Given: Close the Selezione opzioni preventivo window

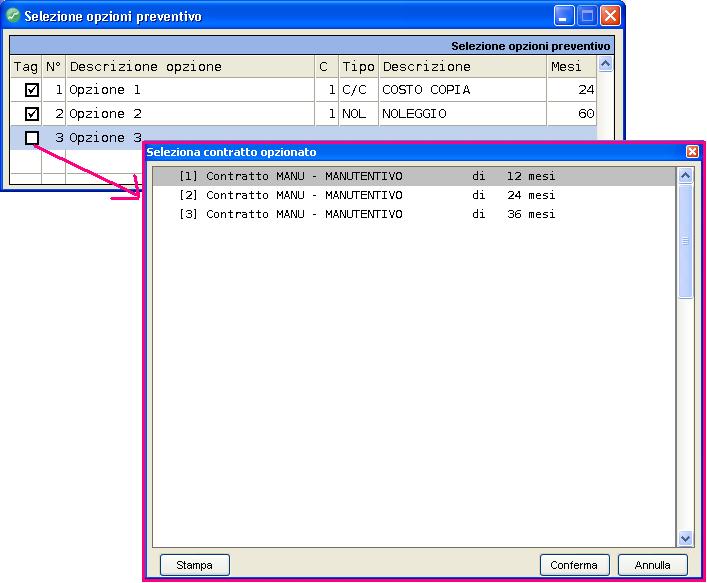Looking at the screenshot, I should (x=611, y=16).
